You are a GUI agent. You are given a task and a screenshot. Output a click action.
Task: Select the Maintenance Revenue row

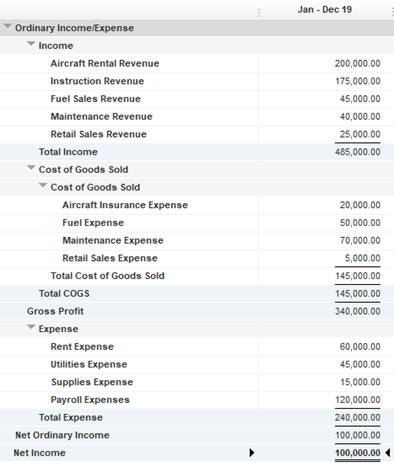(197, 116)
